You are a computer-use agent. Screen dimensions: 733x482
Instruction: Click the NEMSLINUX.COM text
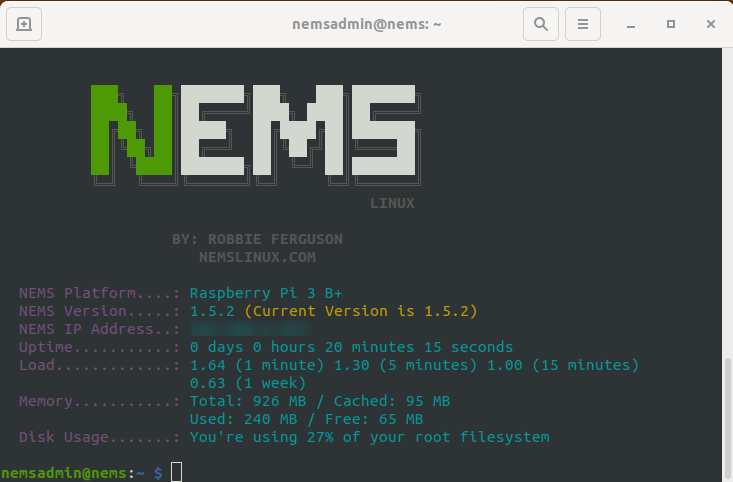(257, 257)
